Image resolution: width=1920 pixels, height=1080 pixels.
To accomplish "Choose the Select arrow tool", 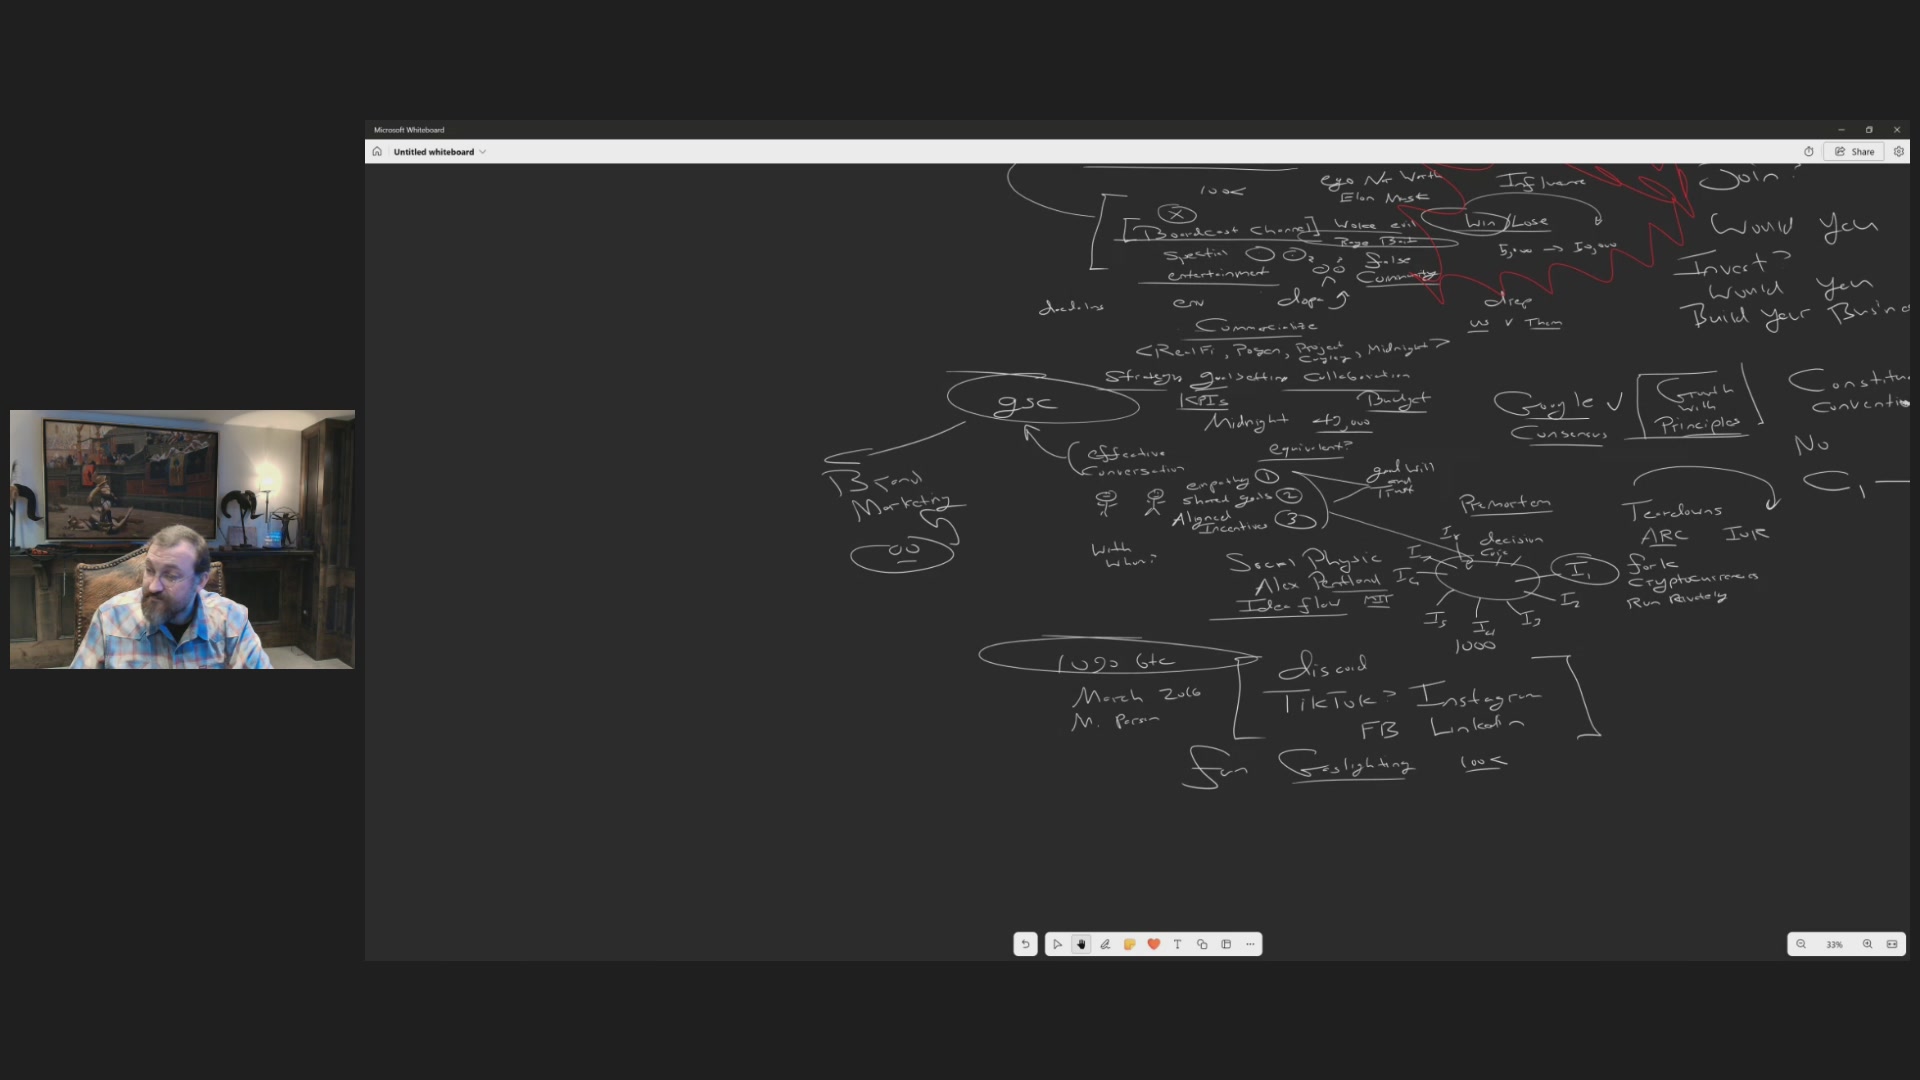I will pyautogui.click(x=1057, y=944).
